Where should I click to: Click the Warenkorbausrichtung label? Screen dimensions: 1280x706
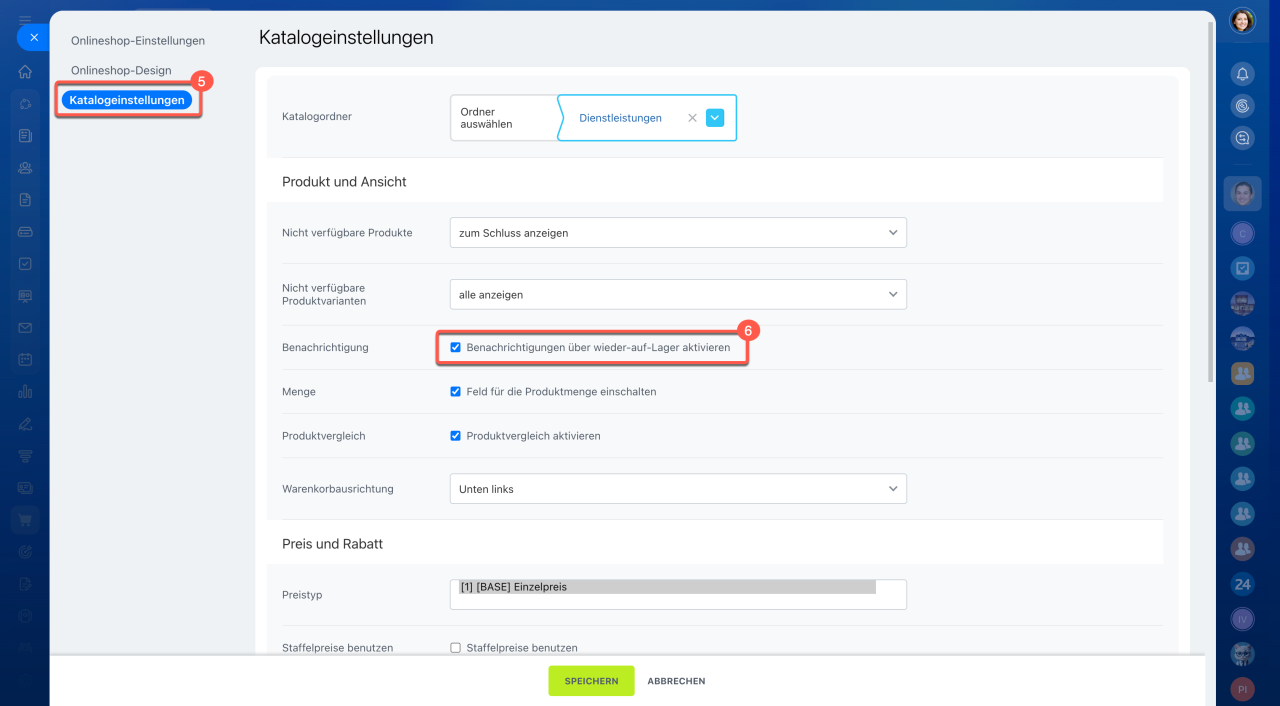pyautogui.click(x=338, y=489)
